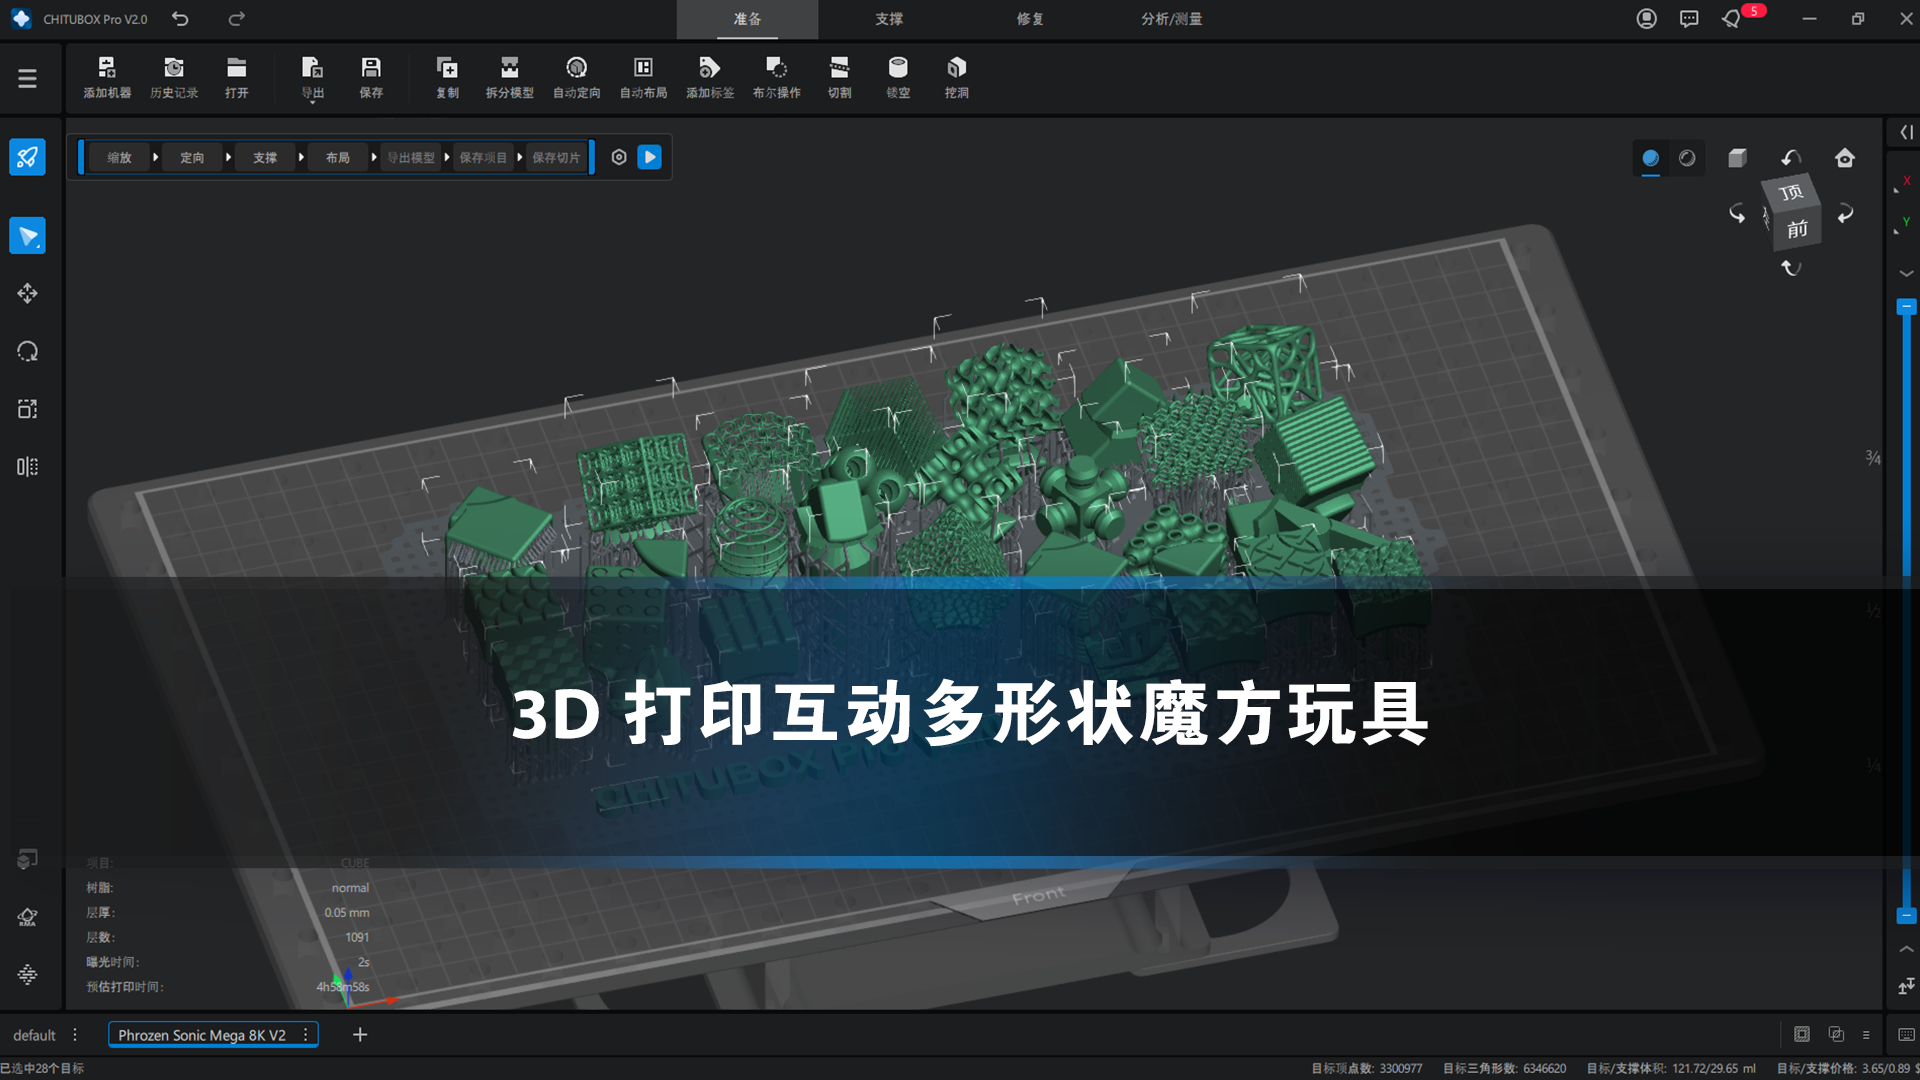The width and height of the screenshot is (1920, 1080).
Task: Click the up chevron near the layer slider bottom
Action: pyautogui.click(x=1906, y=949)
